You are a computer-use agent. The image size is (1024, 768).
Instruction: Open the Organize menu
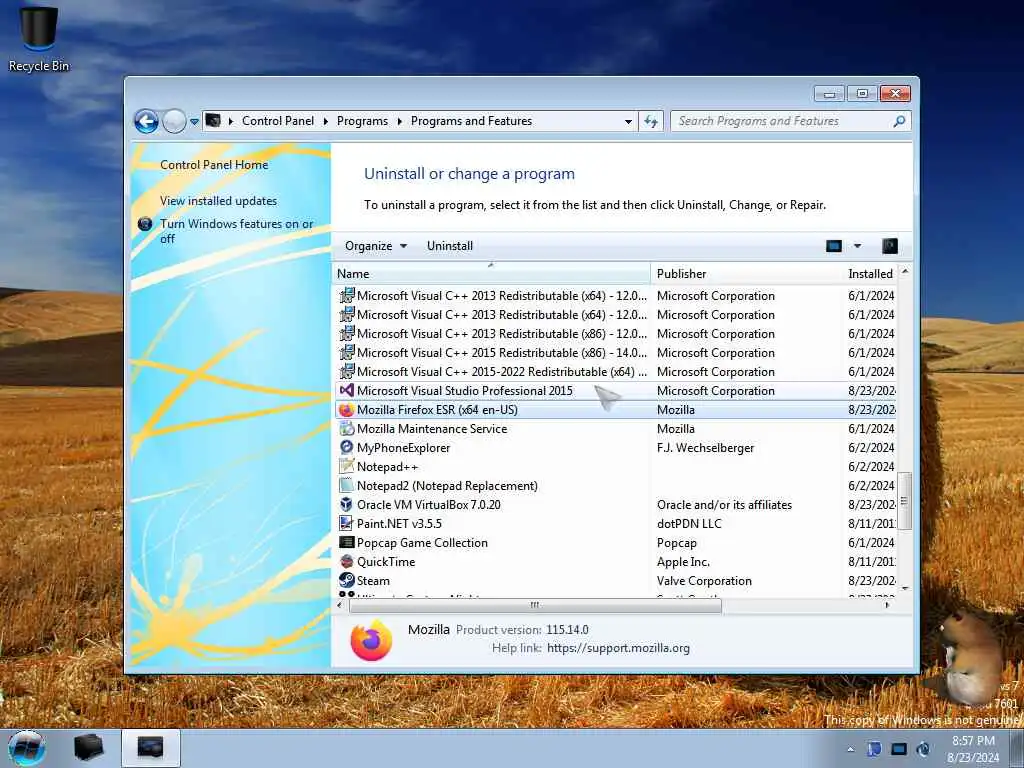(x=376, y=246)
